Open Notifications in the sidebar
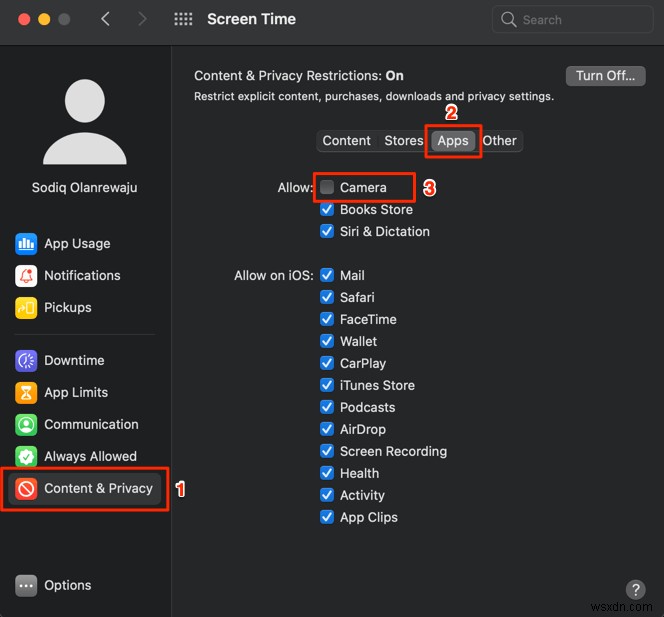This screenshot has height=617, width=664. point(85,276)
